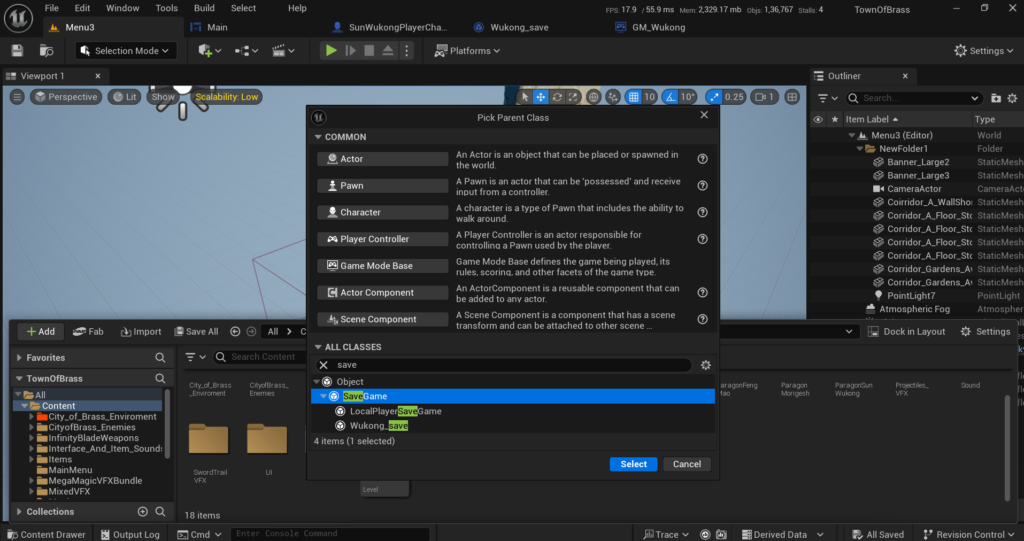Open the cinematics clapperboard dropdown

(283, 50)
